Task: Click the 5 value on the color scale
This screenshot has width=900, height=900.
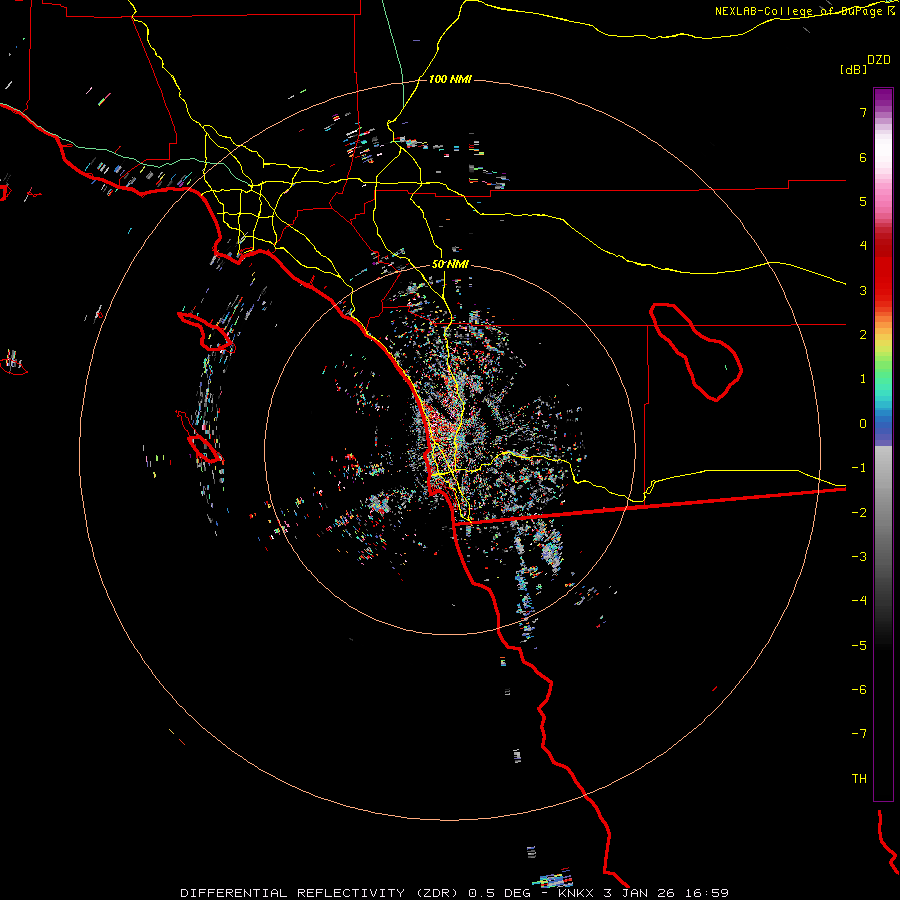Action: 863,201
